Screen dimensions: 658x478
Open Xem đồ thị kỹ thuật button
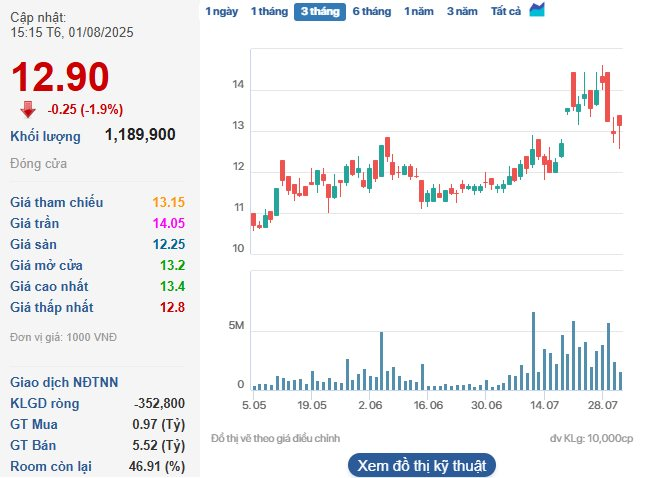coord(421,465)
